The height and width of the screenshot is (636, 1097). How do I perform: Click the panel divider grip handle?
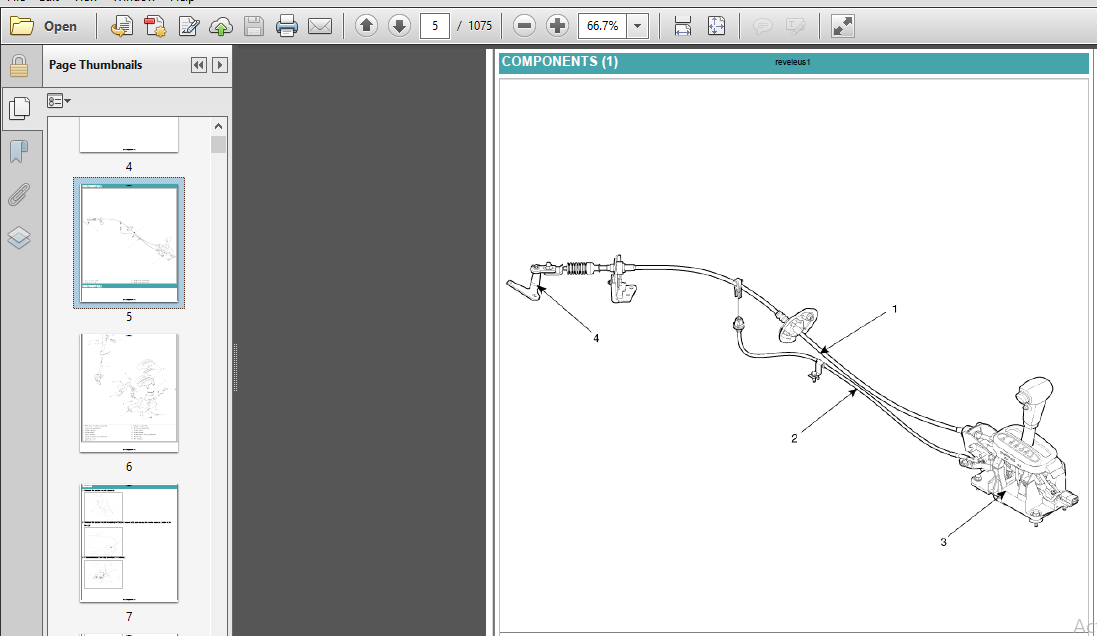[x=235, y=367]
